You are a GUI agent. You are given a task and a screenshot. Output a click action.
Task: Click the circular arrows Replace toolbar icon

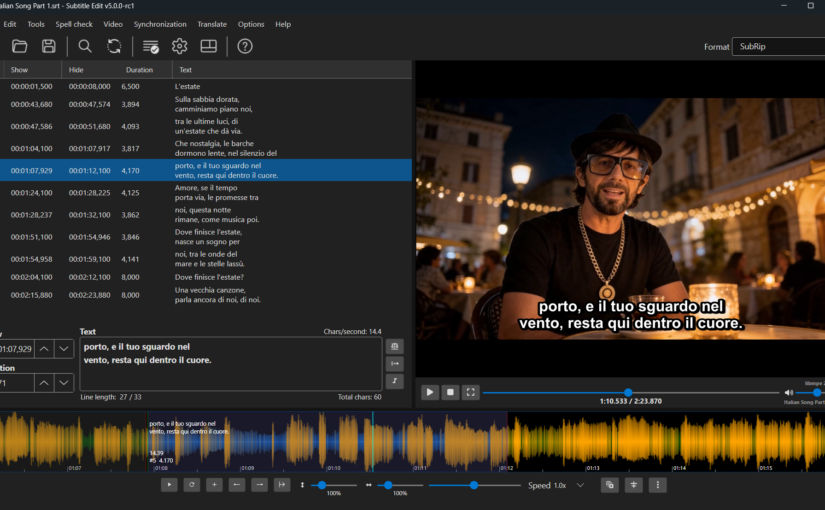[x=114, y=46]
